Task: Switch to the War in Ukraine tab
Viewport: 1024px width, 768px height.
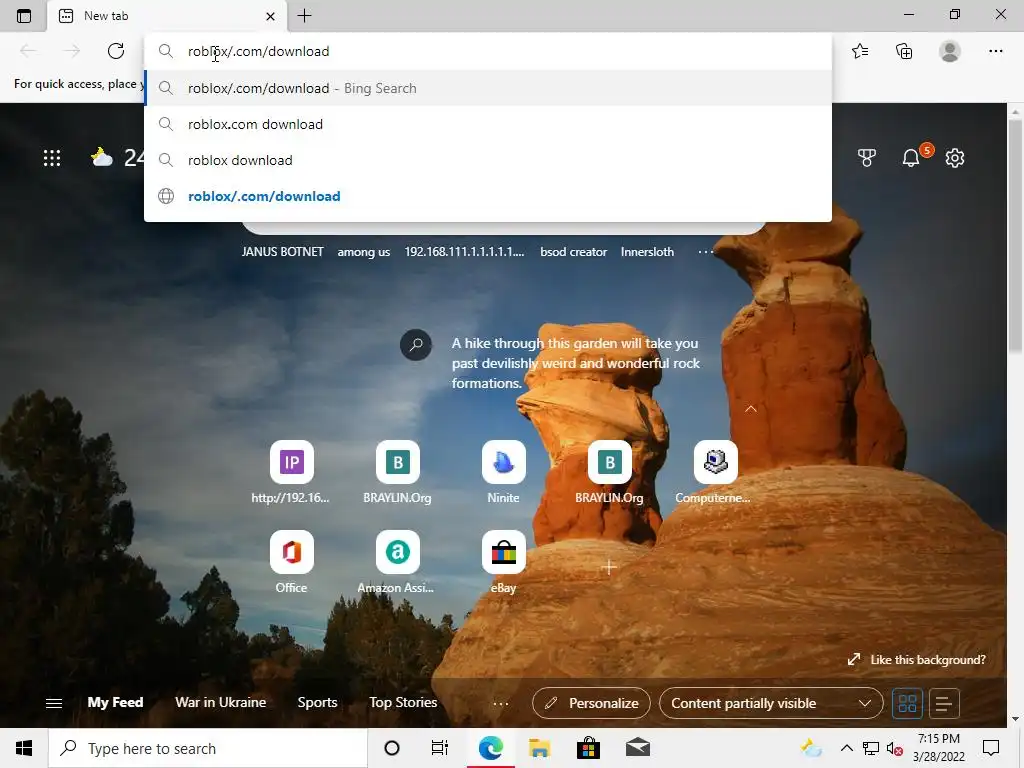Action: 221,703
